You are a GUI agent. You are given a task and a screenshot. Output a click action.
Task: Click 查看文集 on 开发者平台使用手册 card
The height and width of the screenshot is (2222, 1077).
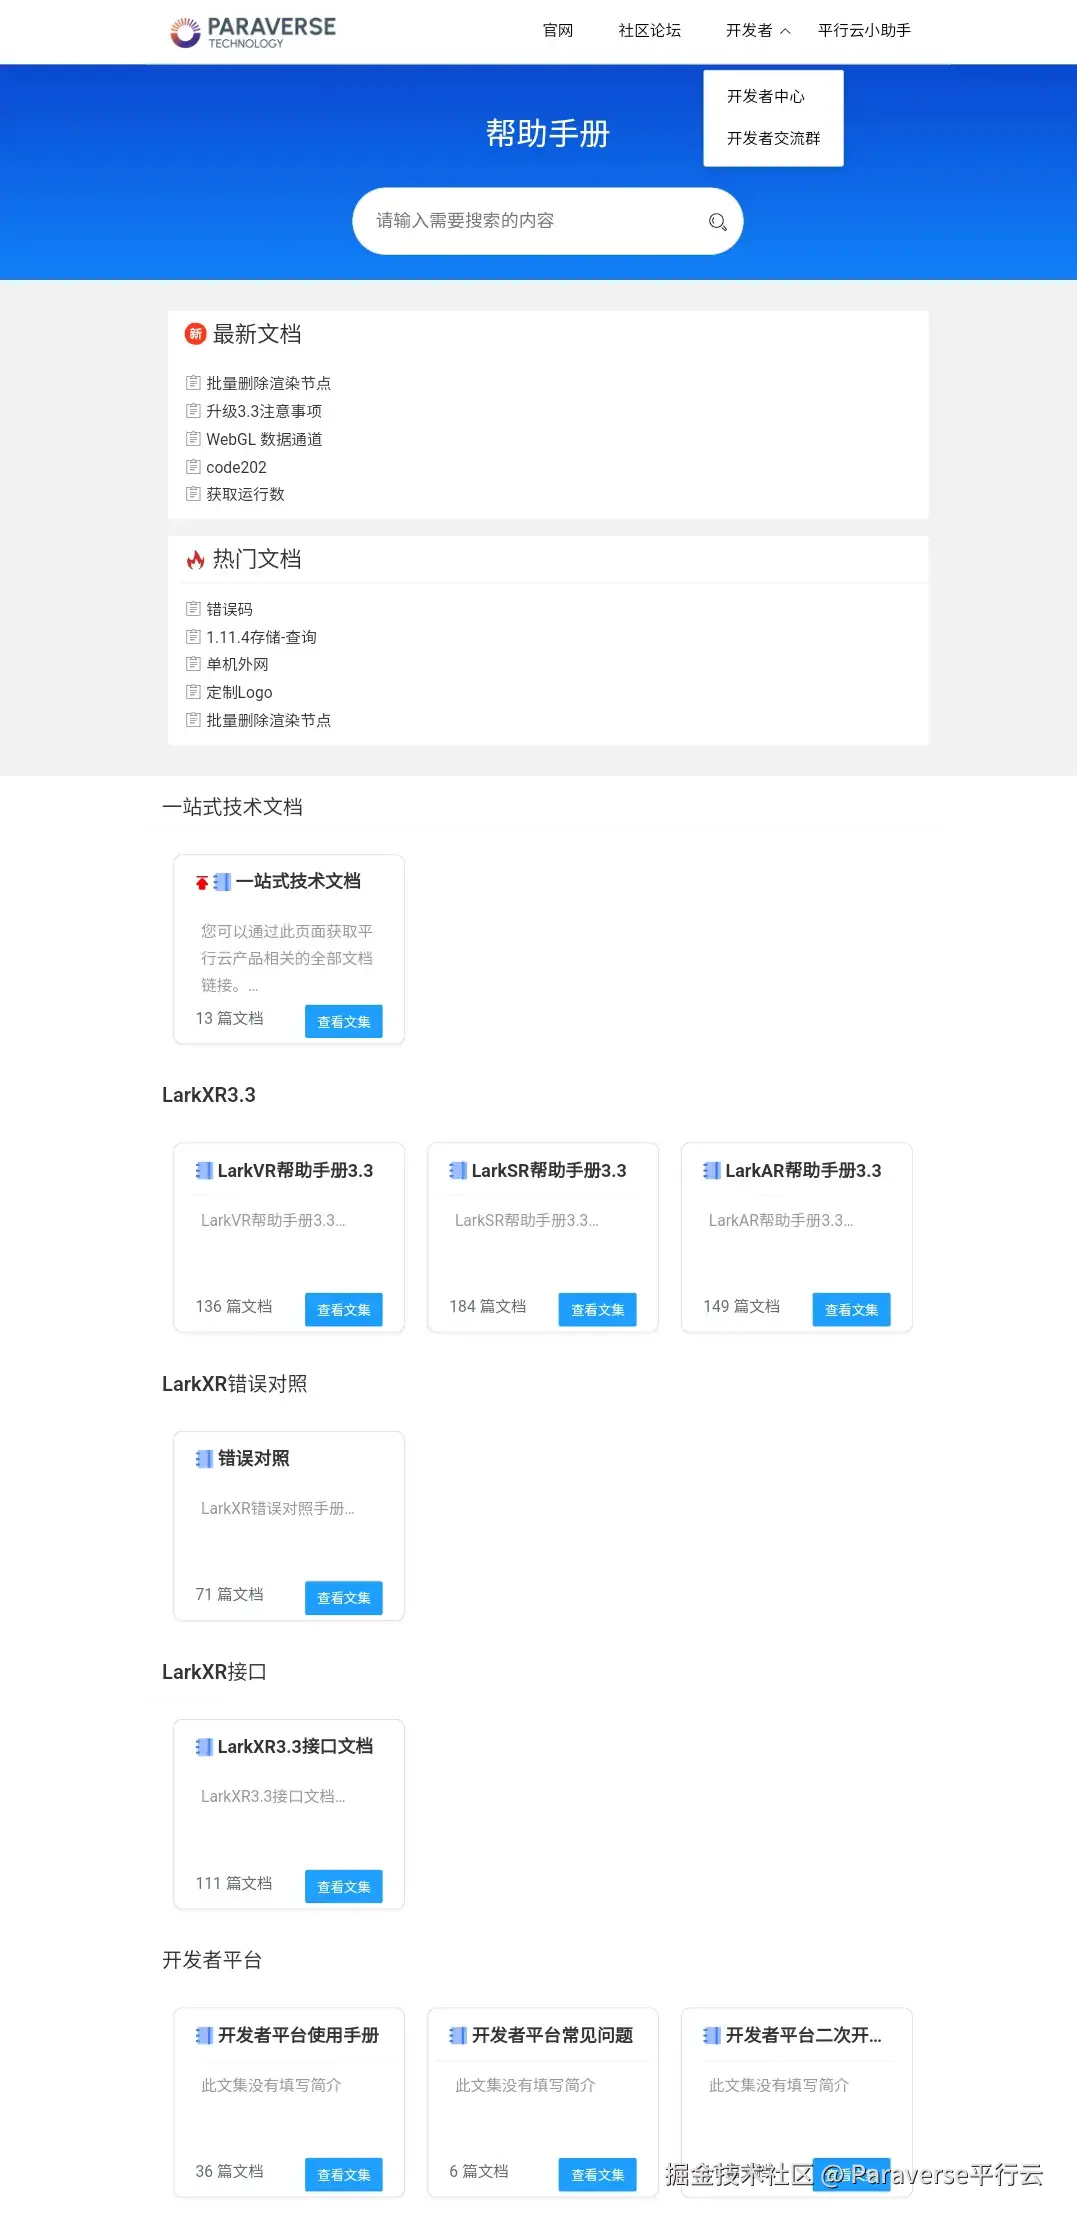click(x=344, y=2175)
